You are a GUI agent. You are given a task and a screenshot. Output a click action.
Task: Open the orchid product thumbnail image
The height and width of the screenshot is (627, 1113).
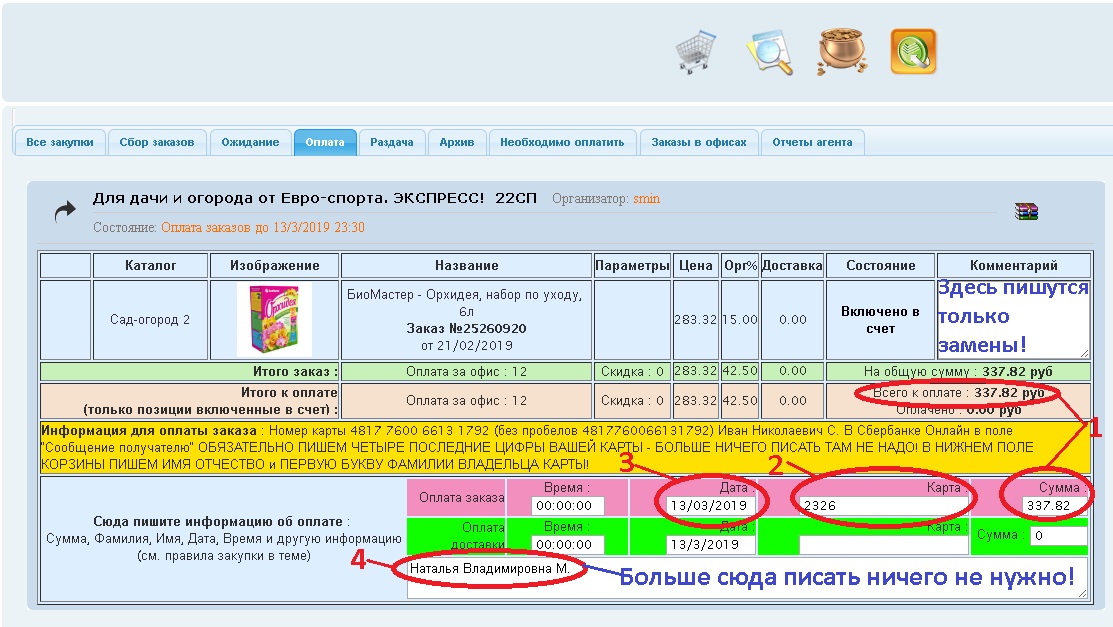click(x=274, y=320)
